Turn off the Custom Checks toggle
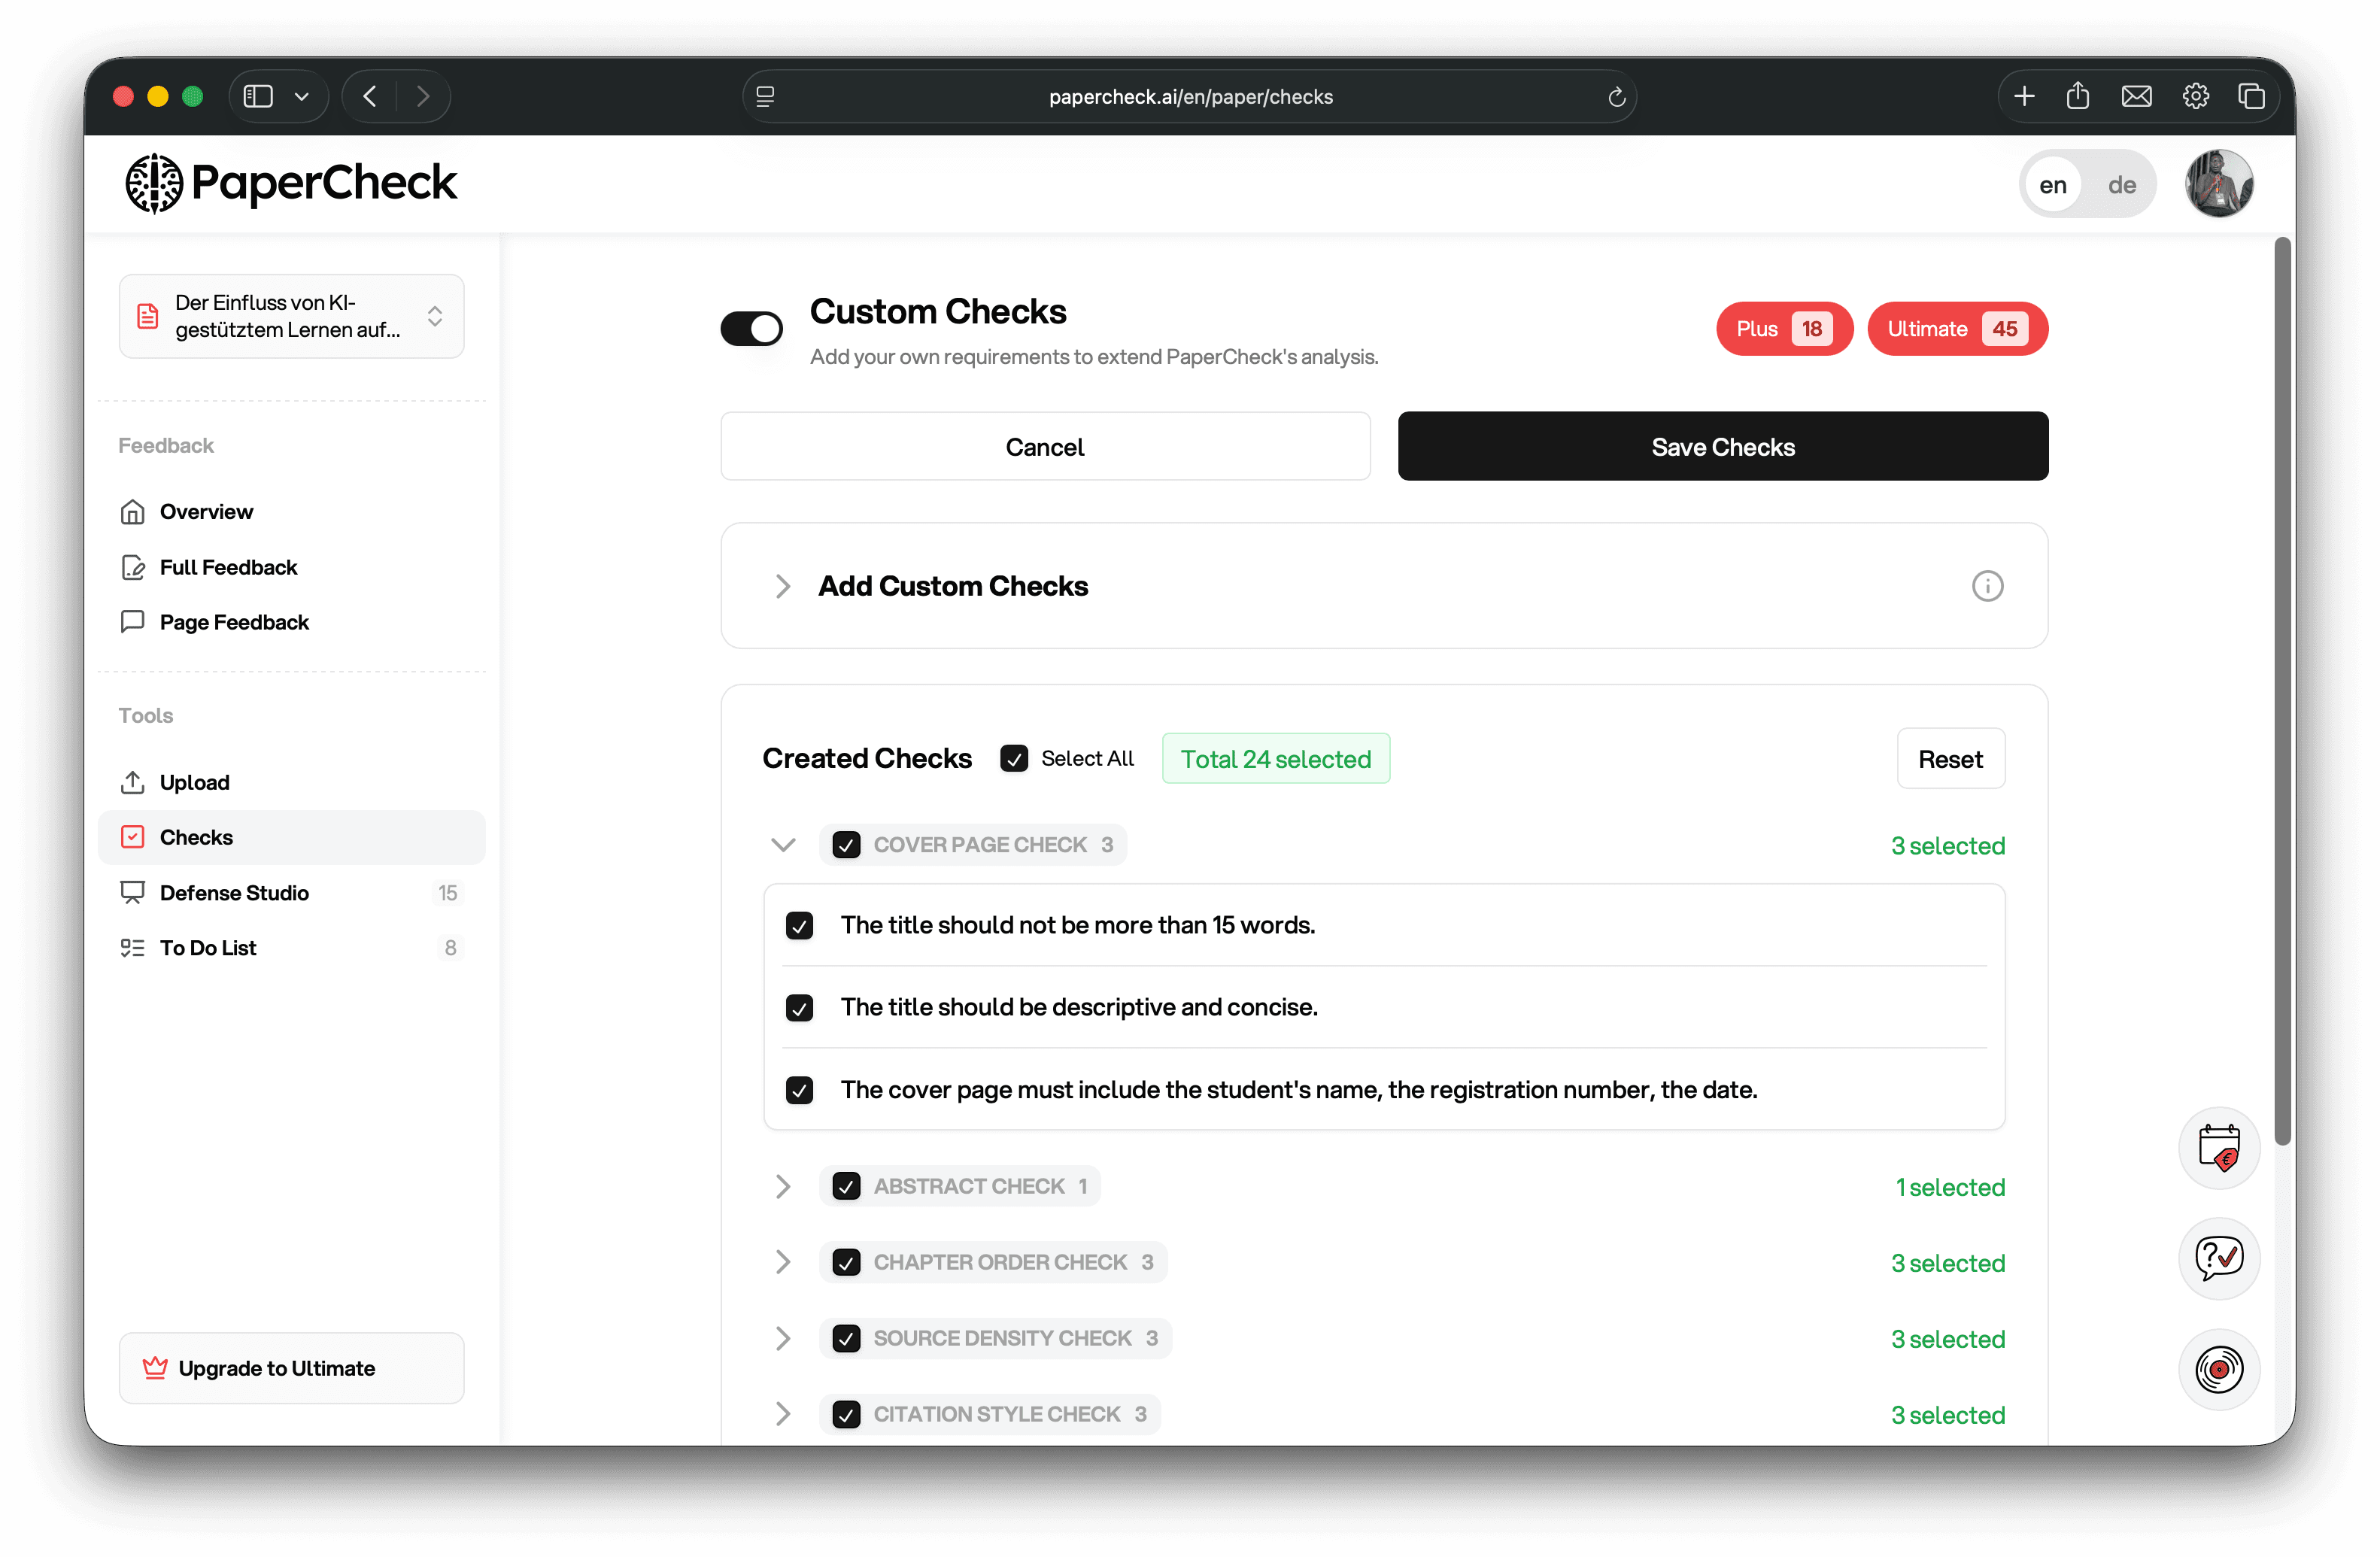The image size is (2380, 1557). click(752, 329)
